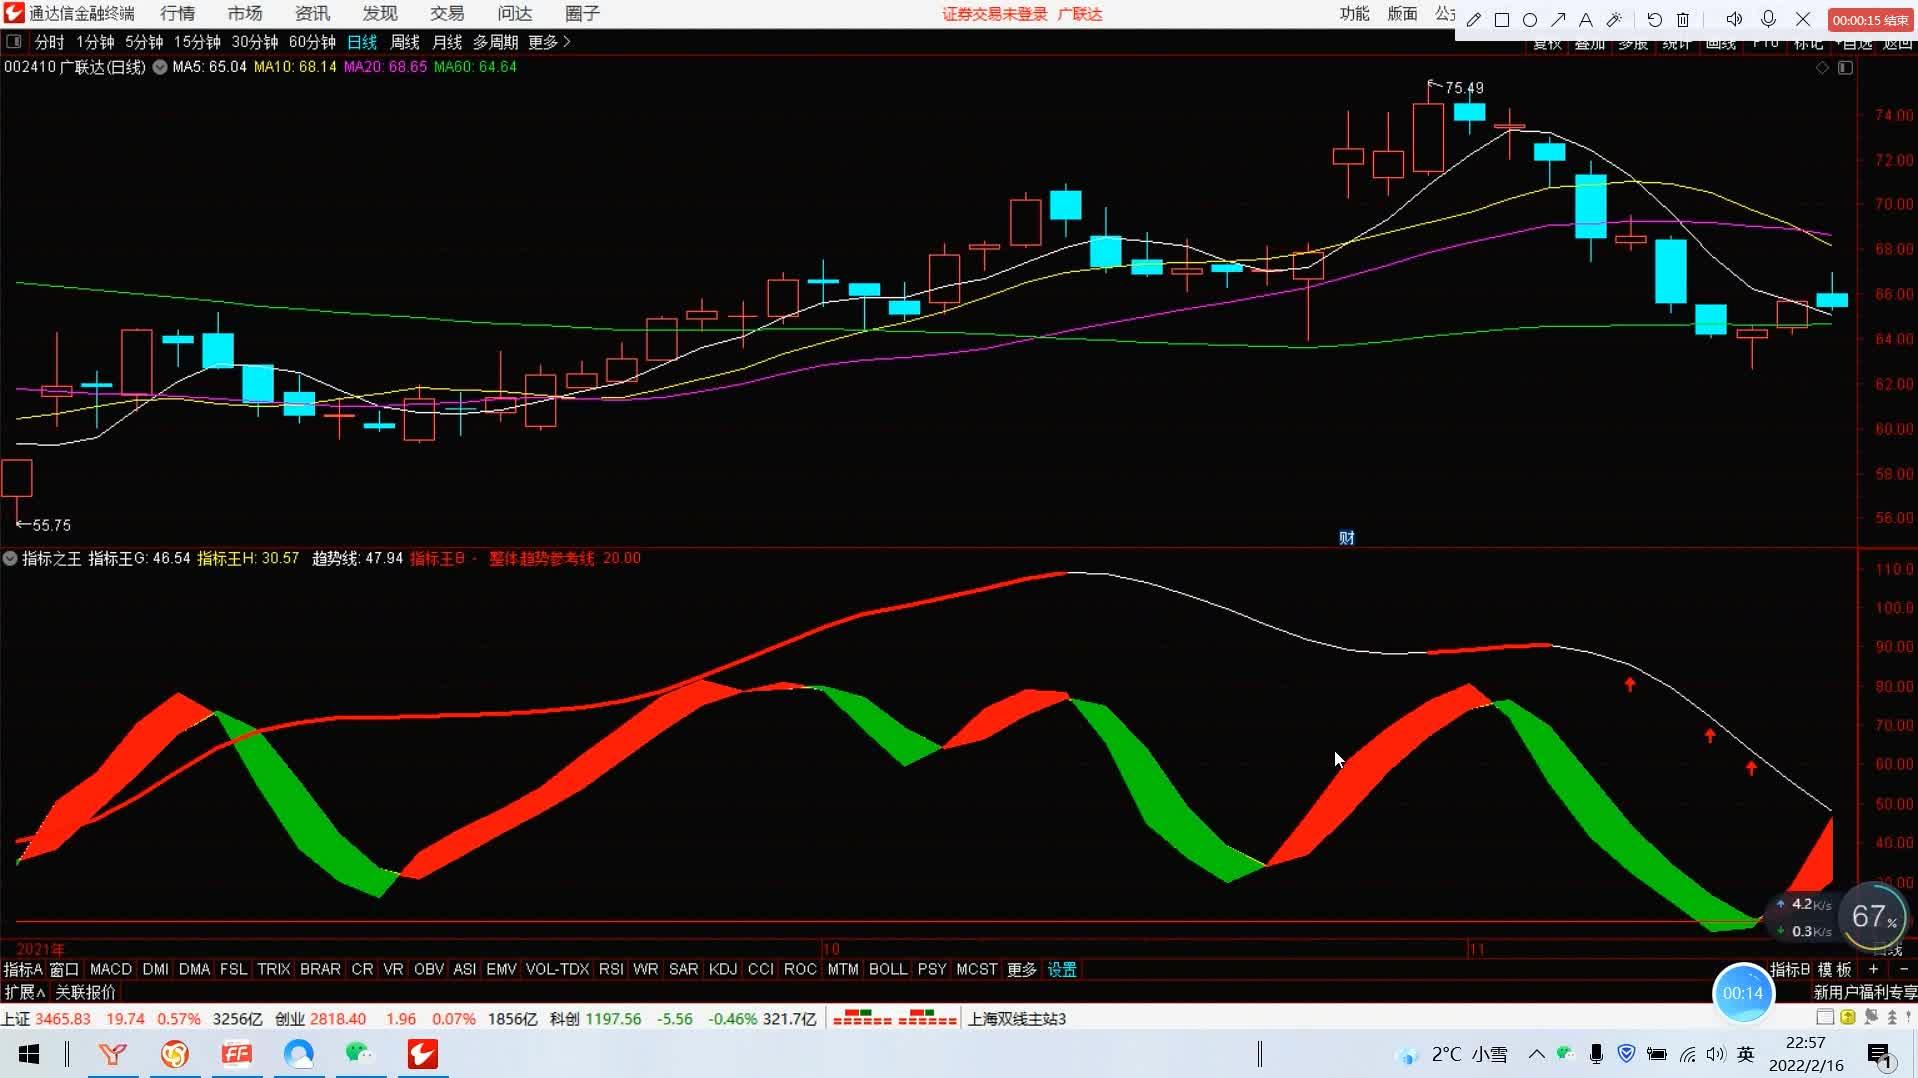Select the VOL-TDX indicator tab
This screenshot has height=1078, width=1918.
click(557, 969)
